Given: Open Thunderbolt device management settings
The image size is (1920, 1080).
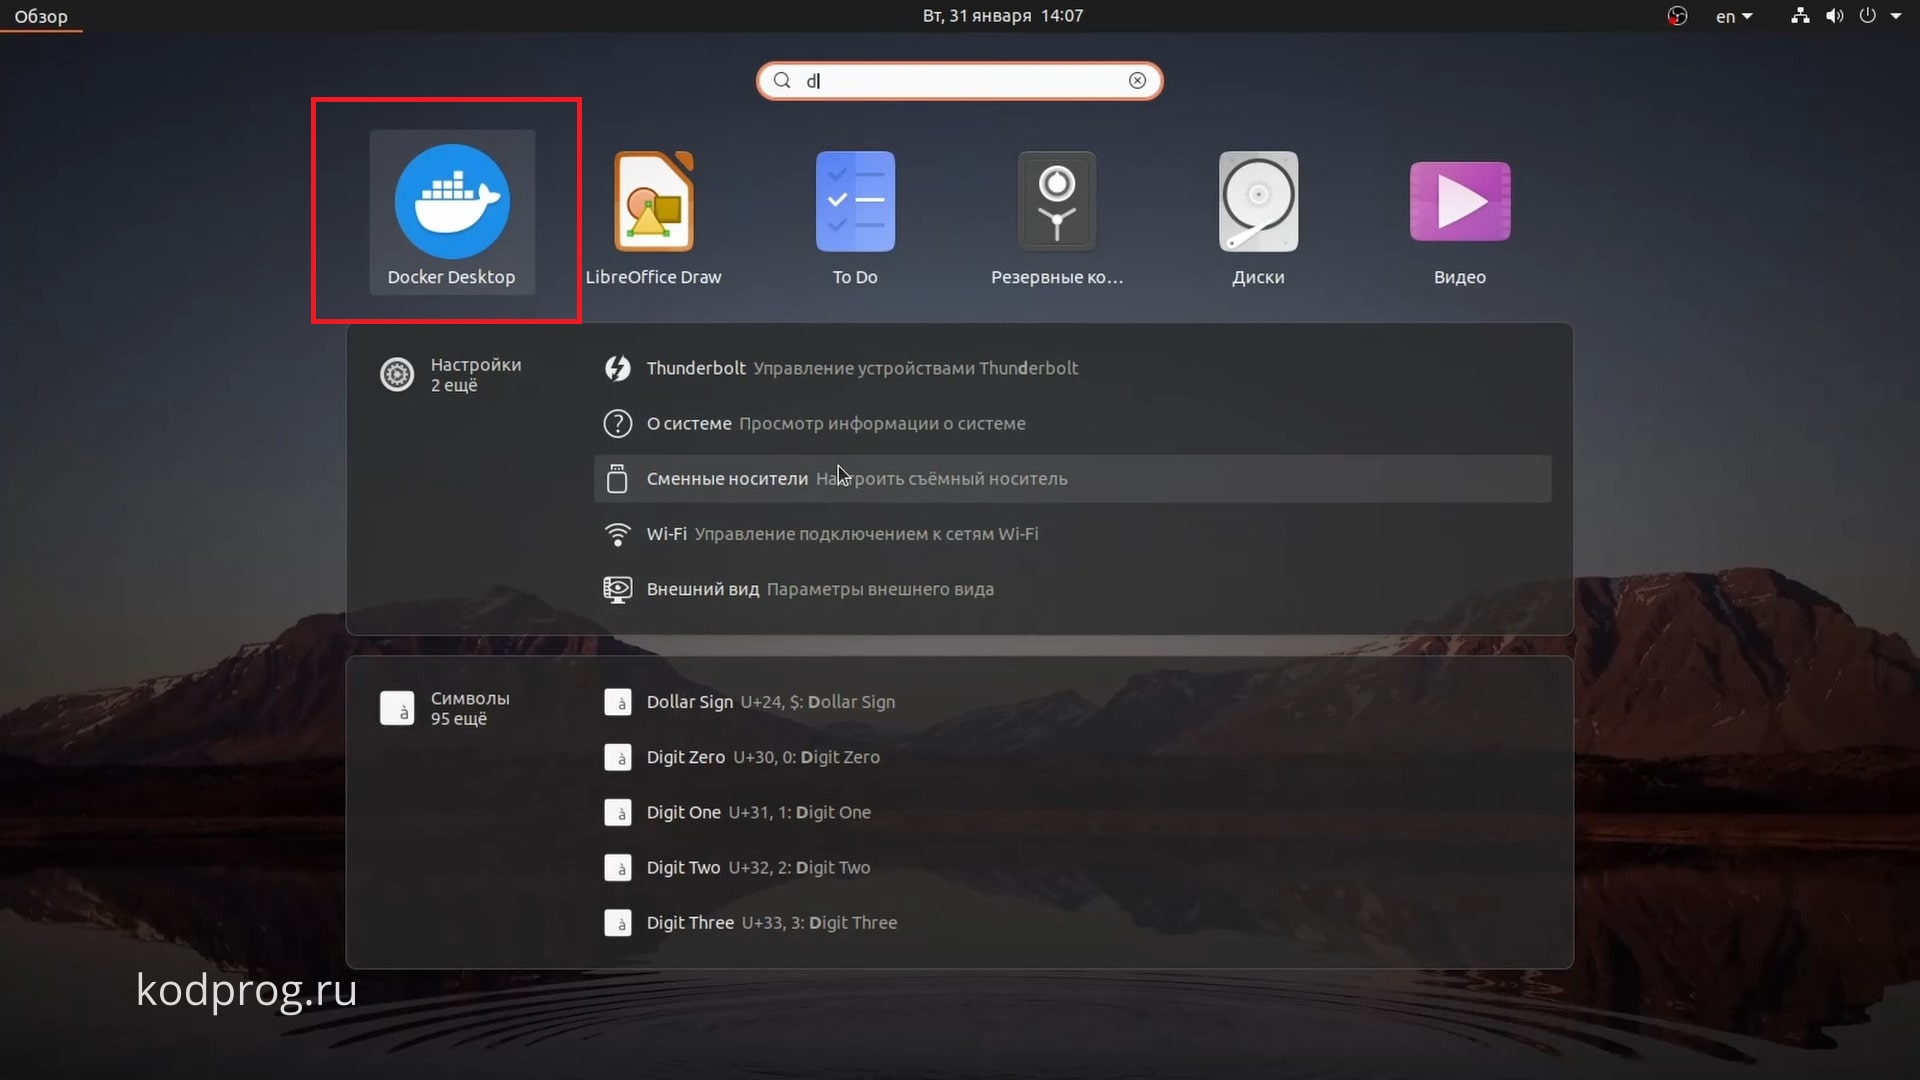Looking at the screenshot, I should pos(1072,368).
